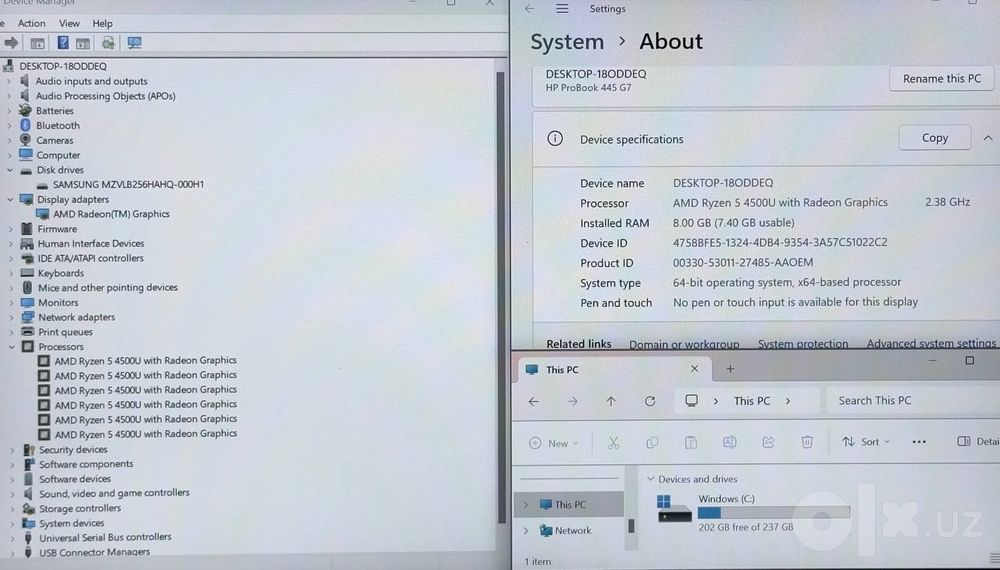Go back in the Settings window
The width and height of the screenshot is (1000, 570).
click(529, 9)
